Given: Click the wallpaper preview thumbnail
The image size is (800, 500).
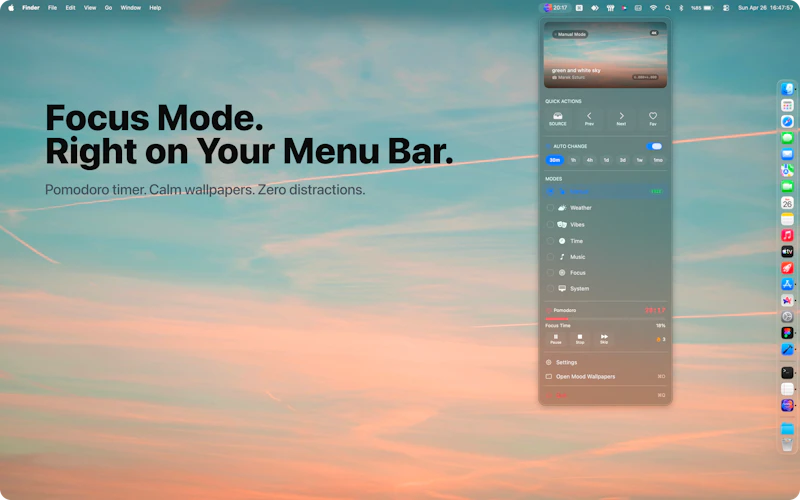Looking at the screenshot, I should [606, 55].
